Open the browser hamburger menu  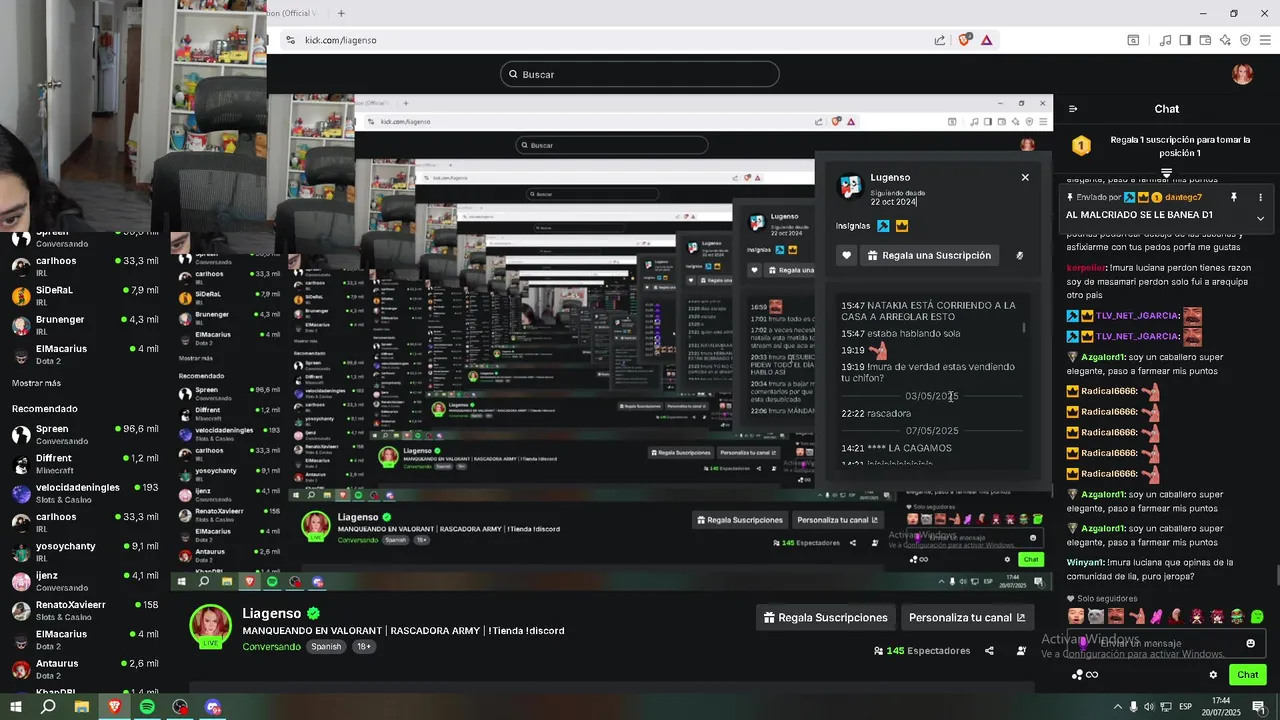coord(1265,40)
